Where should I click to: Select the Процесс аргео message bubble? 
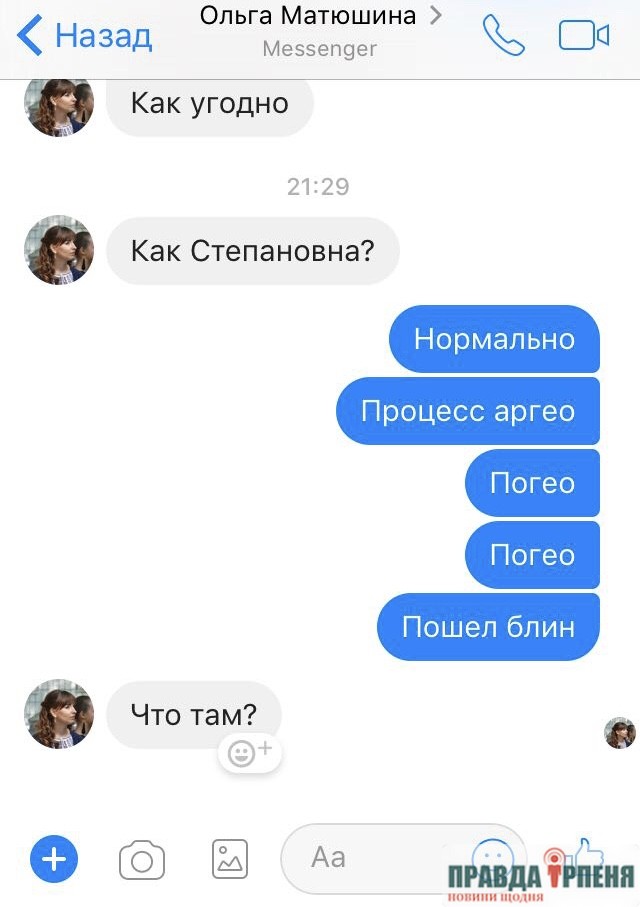coord(468,411)
